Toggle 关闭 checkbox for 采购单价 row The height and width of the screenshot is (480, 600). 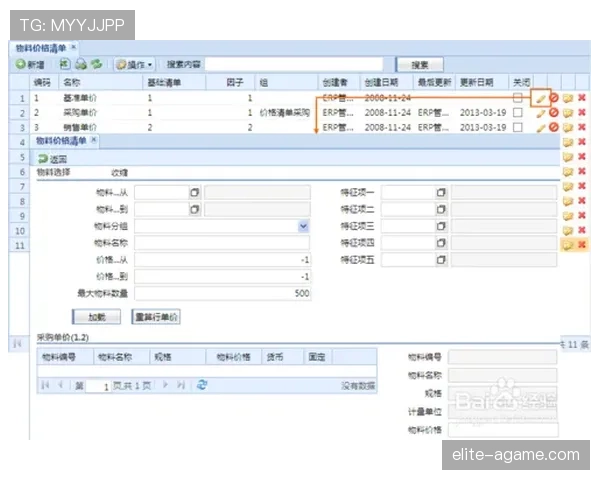point(518,113)
